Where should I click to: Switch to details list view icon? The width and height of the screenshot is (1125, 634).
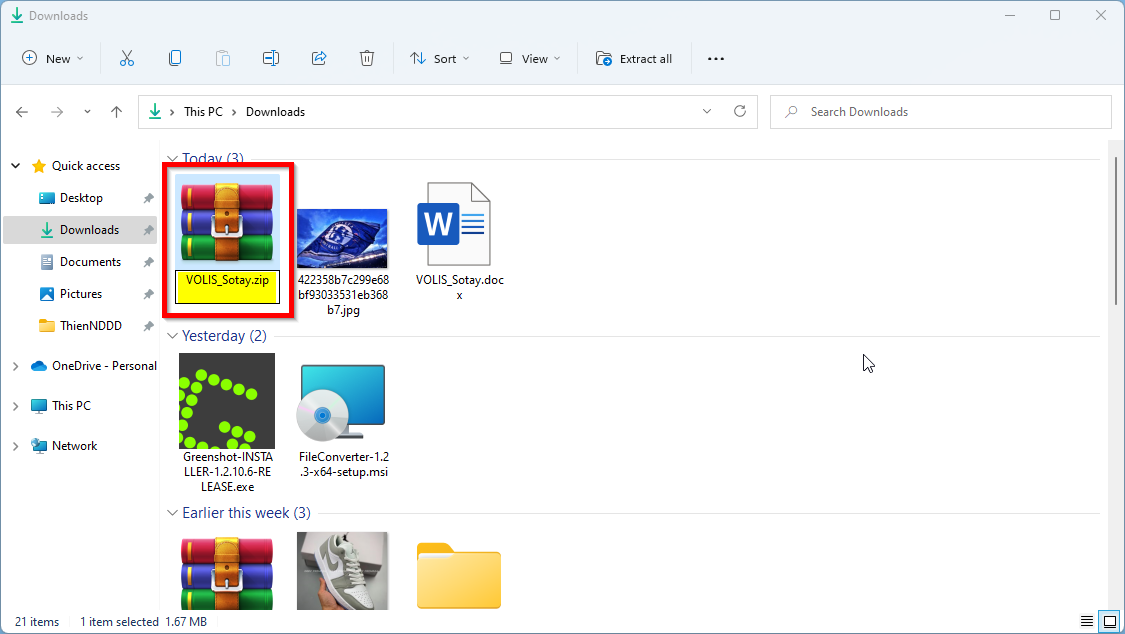point(1087,621)
